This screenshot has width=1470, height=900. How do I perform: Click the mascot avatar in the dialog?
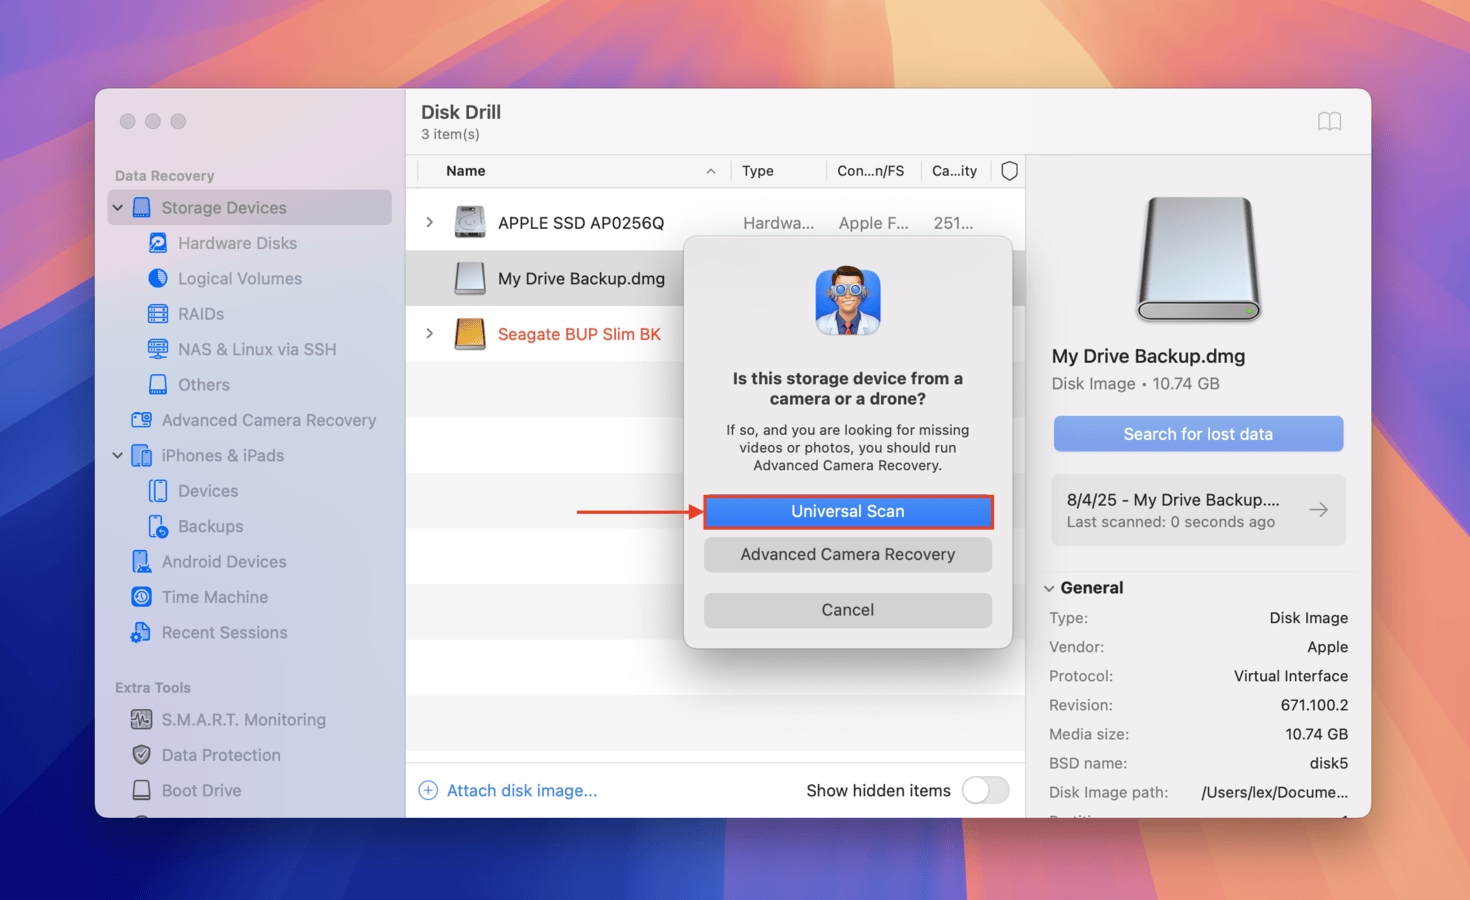[x=848, y=301]
